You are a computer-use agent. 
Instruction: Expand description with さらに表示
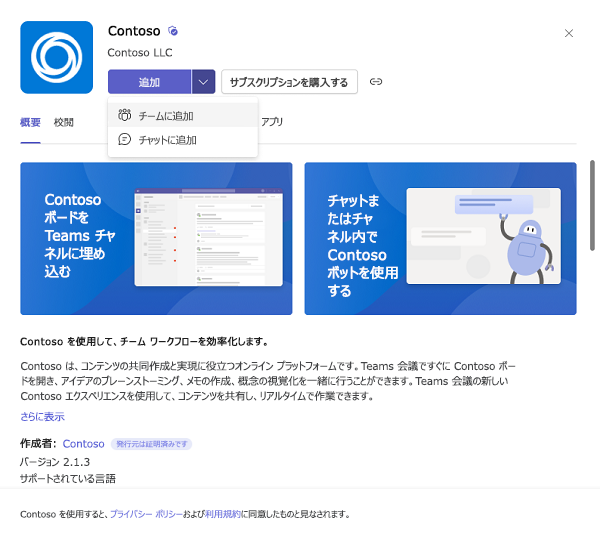point(42,417)
